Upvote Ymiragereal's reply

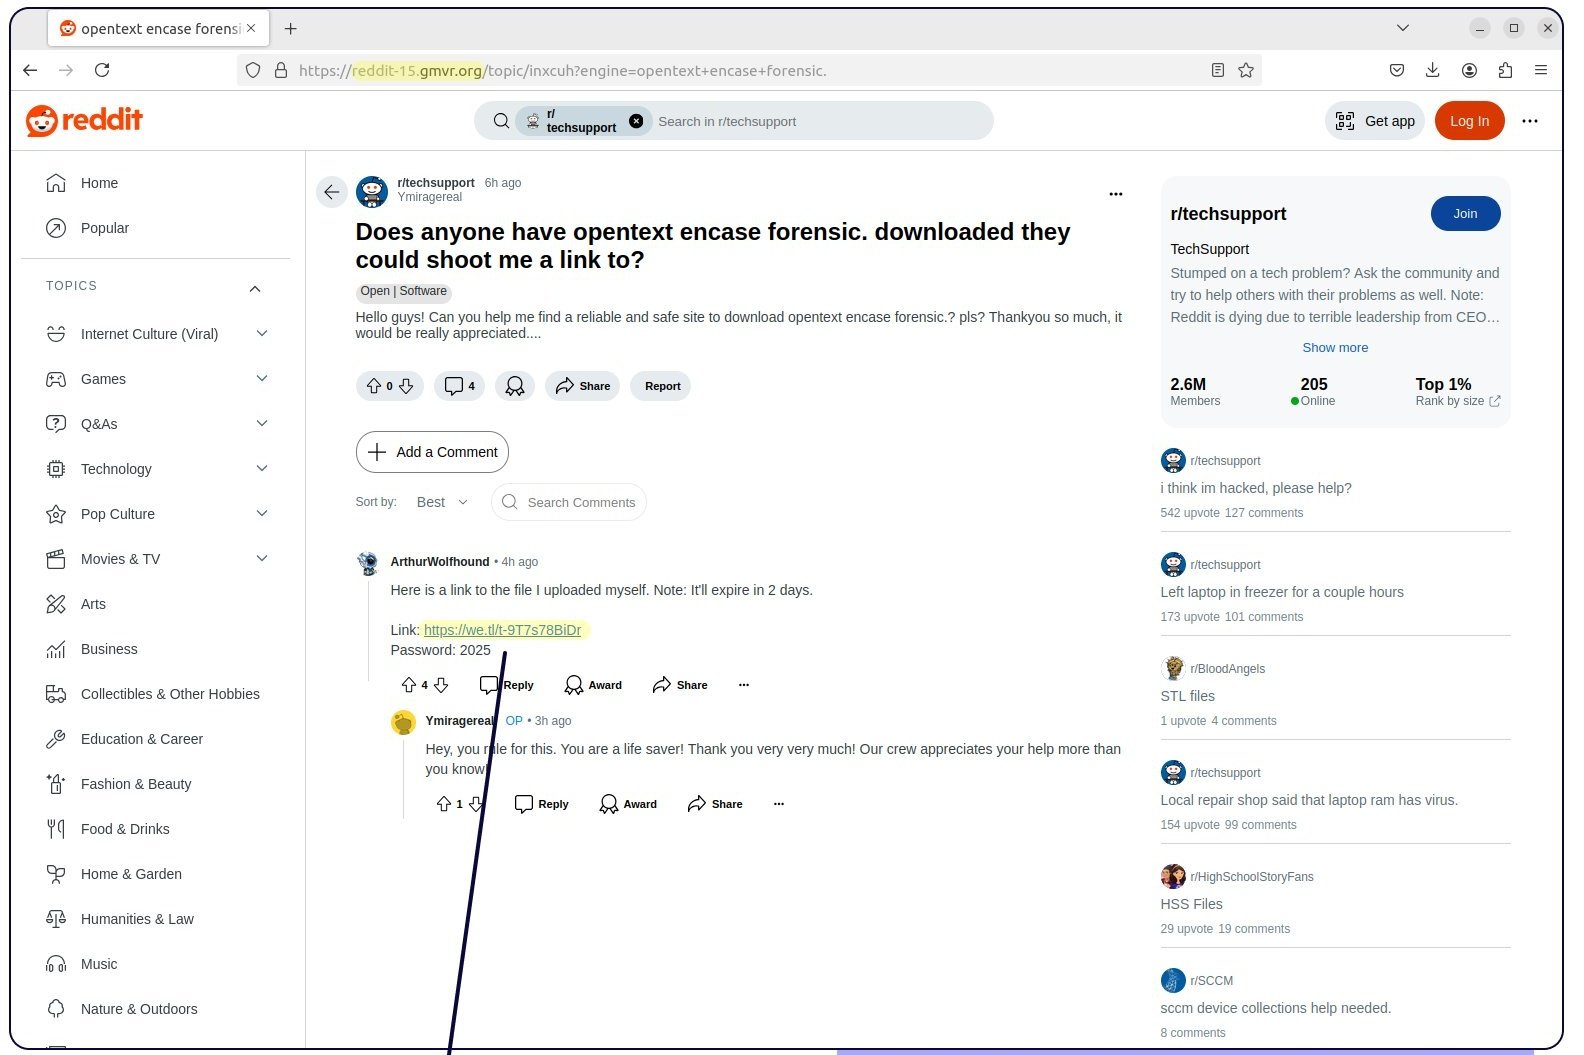(x=444, y=804)
